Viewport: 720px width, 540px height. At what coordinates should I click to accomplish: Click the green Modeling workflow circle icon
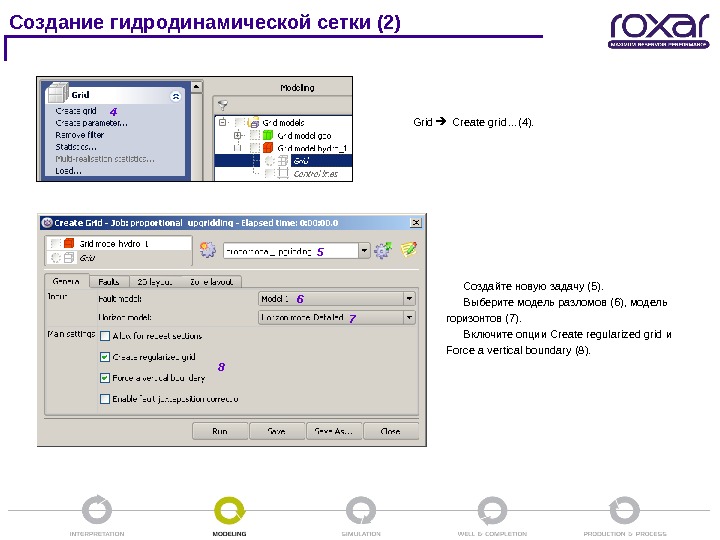click(x=230, y=510)
